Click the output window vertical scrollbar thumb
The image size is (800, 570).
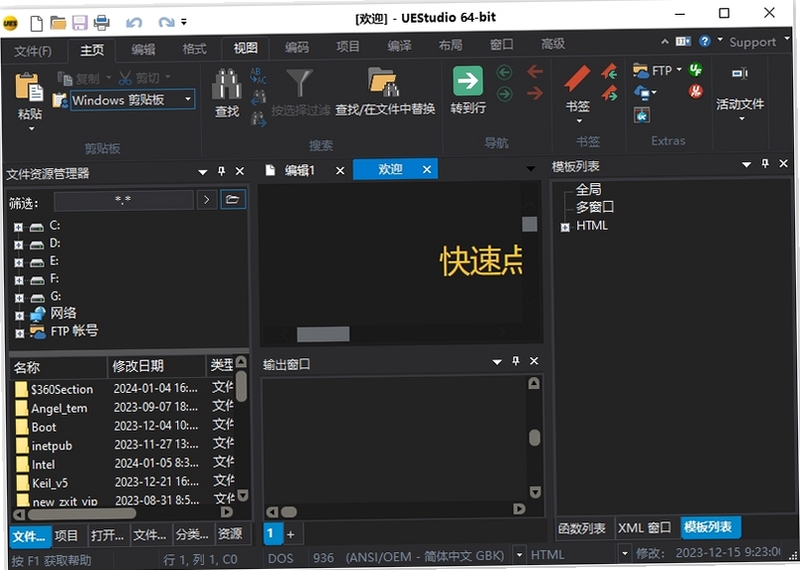tap(534, 437)
